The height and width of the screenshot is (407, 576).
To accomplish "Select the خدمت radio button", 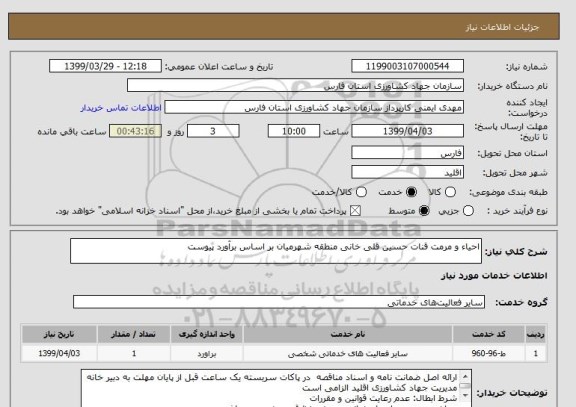I will click(411, 192).
